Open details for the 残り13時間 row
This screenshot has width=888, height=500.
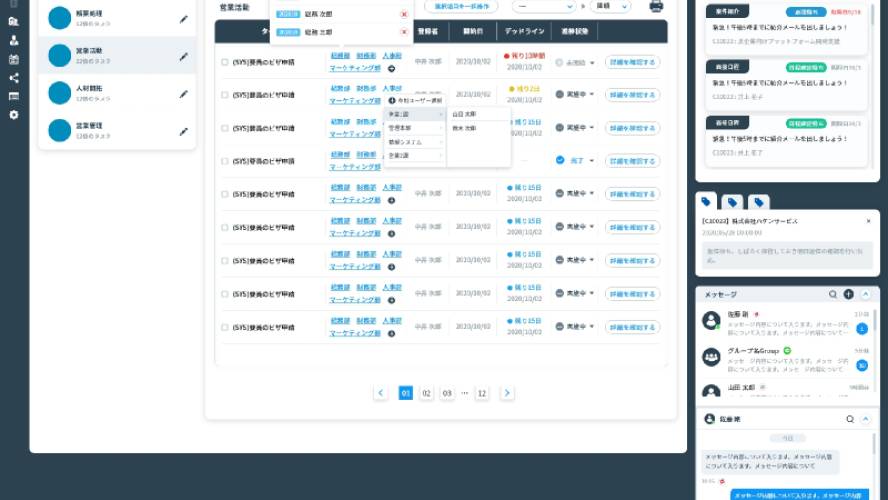(633, 62)
